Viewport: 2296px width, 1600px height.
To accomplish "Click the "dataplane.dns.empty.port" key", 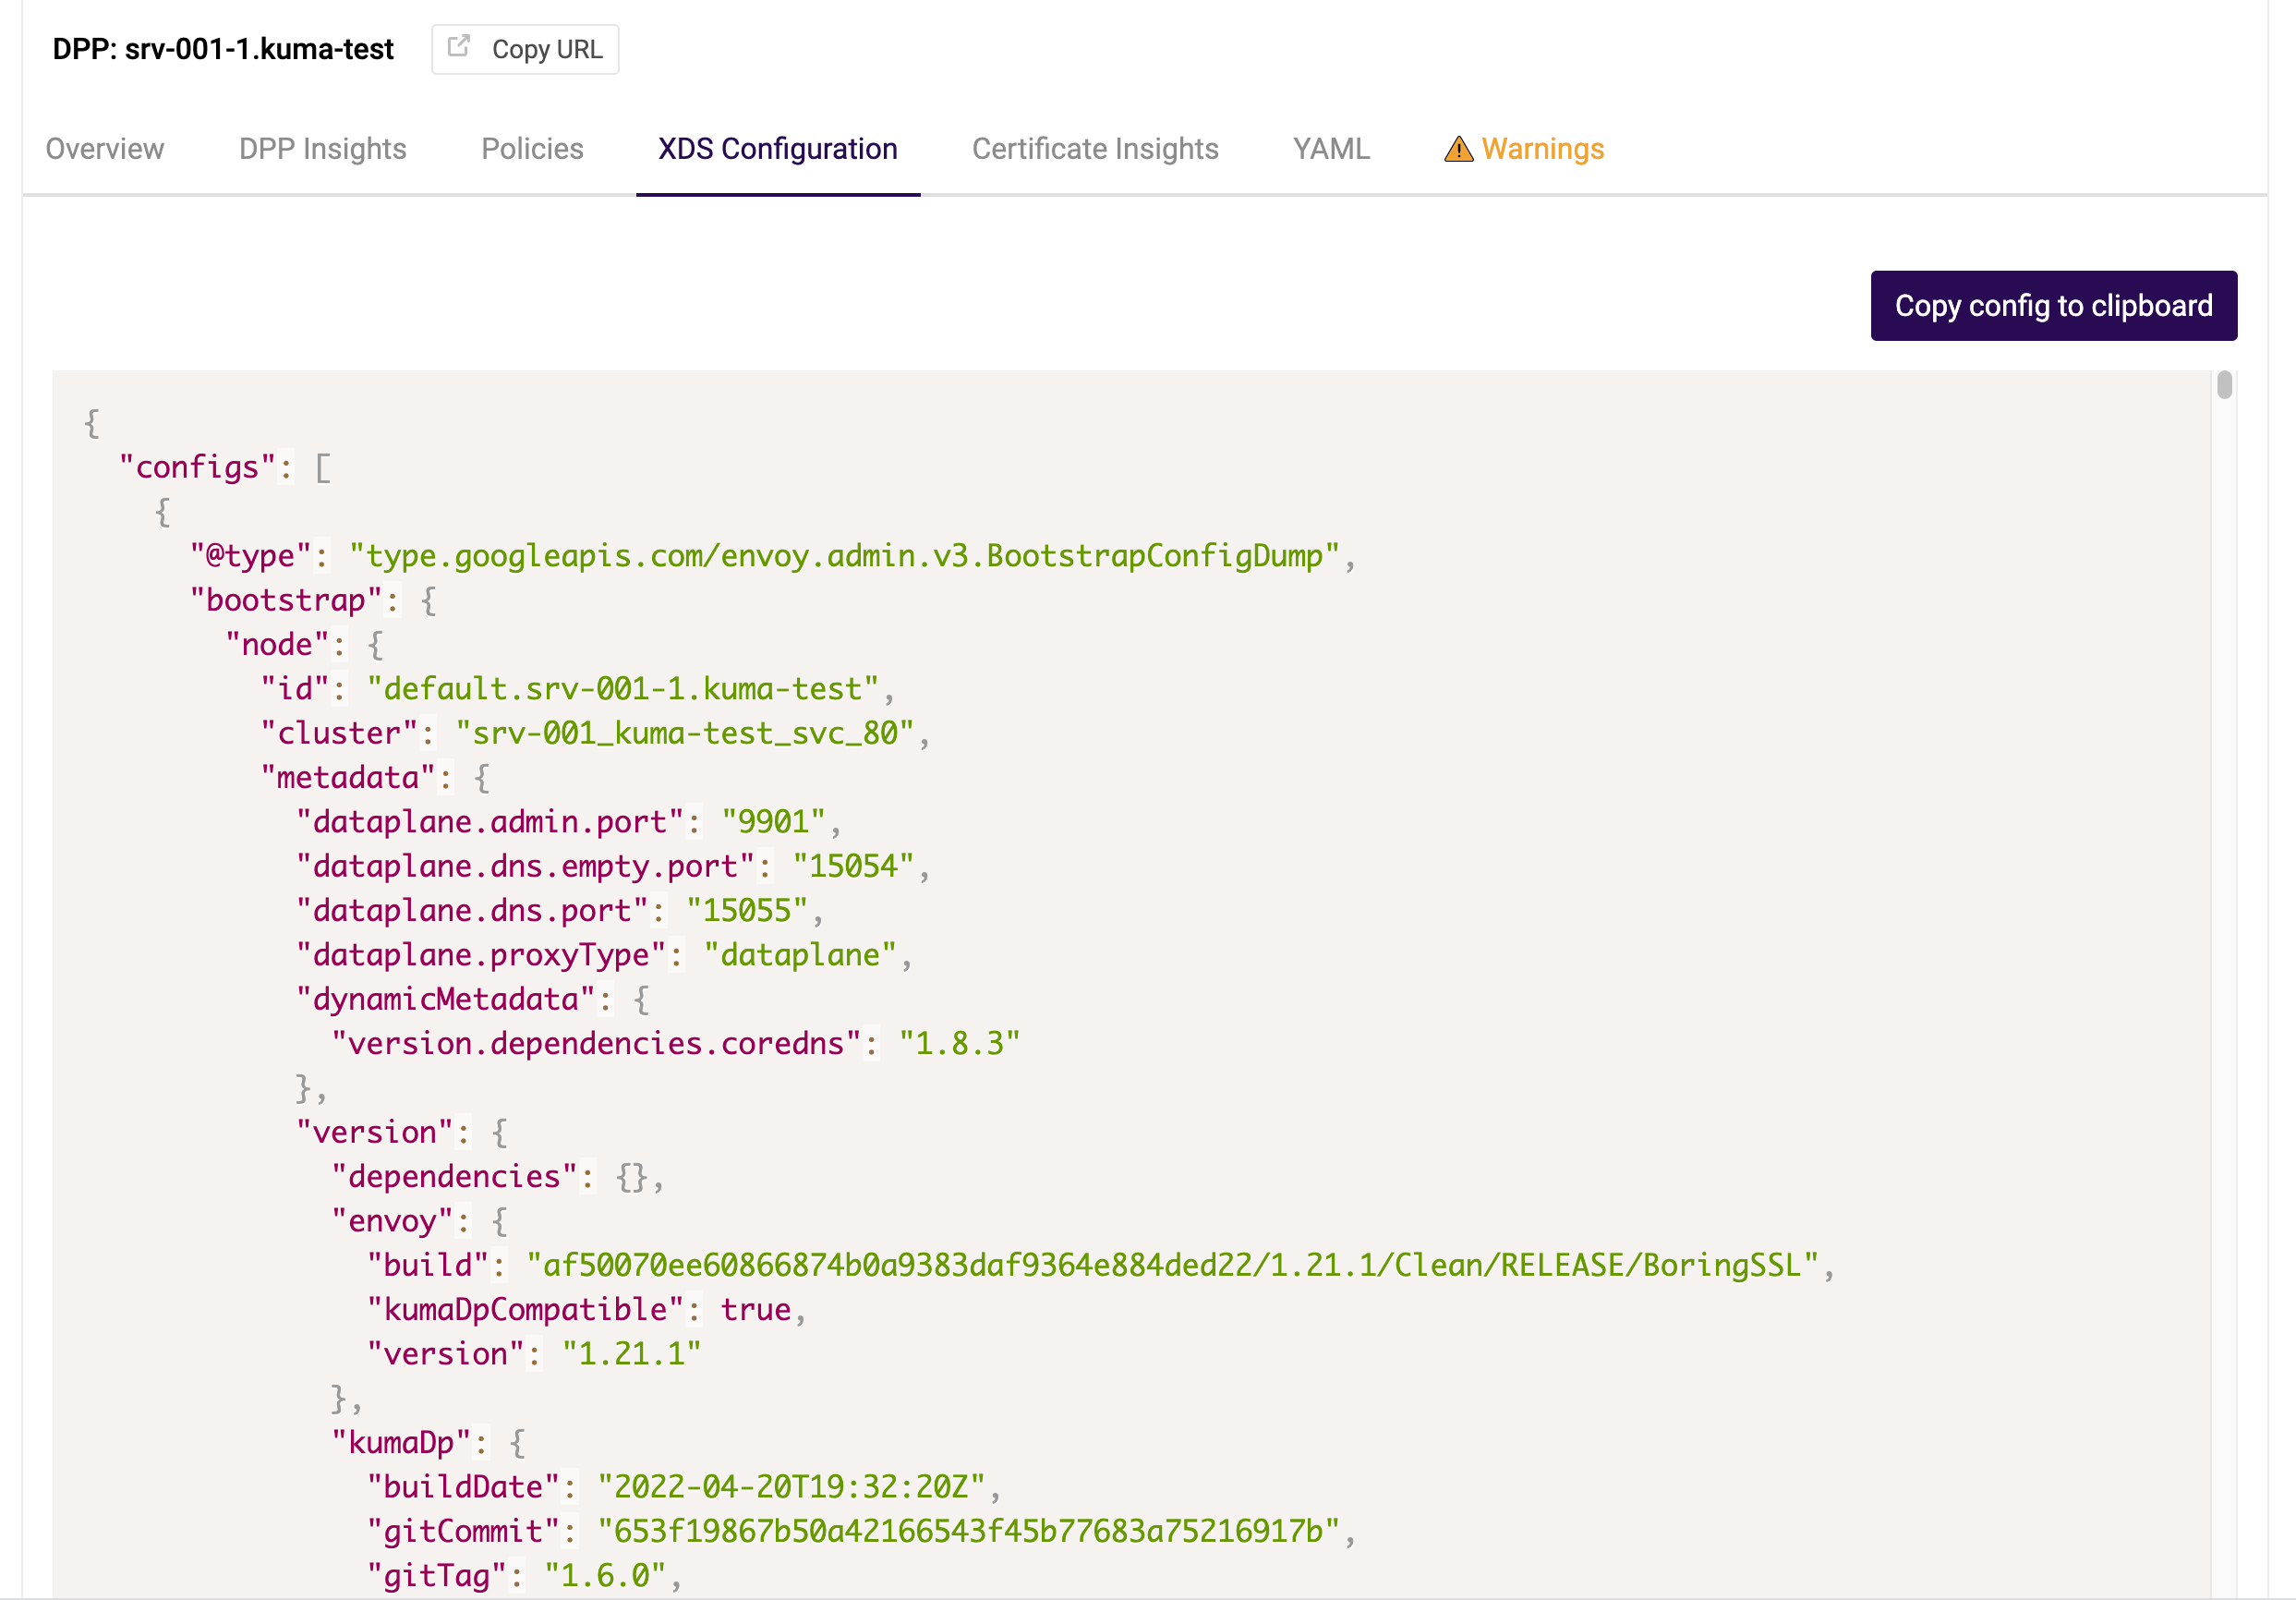I will tap(525, 866).
